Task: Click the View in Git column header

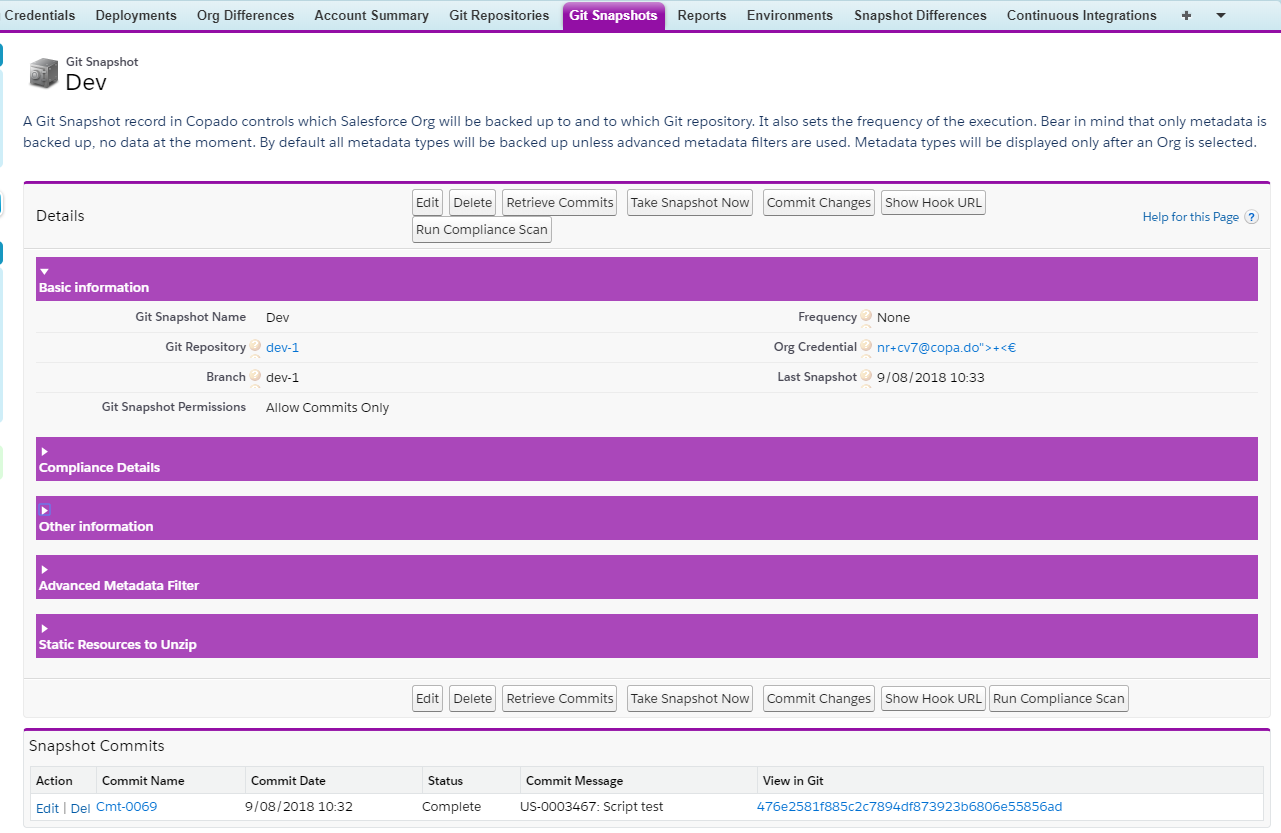Action: (x=792, y=781)
